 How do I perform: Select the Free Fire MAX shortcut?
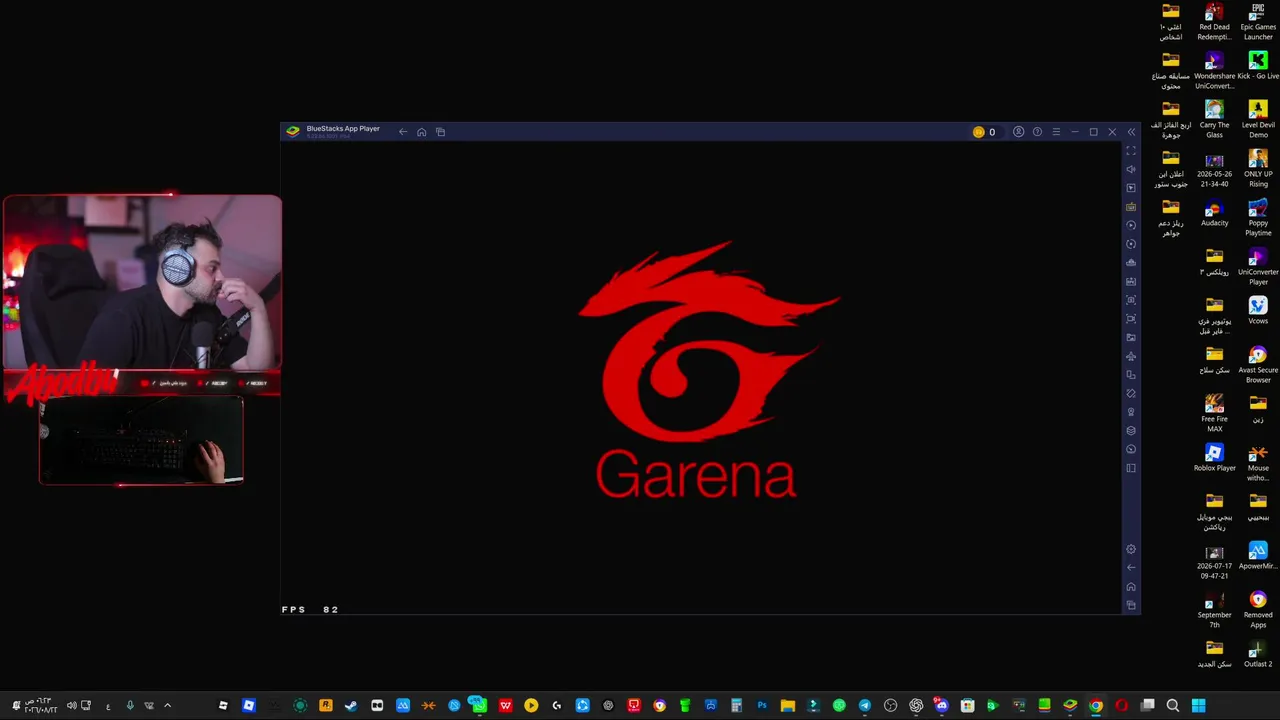coord(1214,414)
